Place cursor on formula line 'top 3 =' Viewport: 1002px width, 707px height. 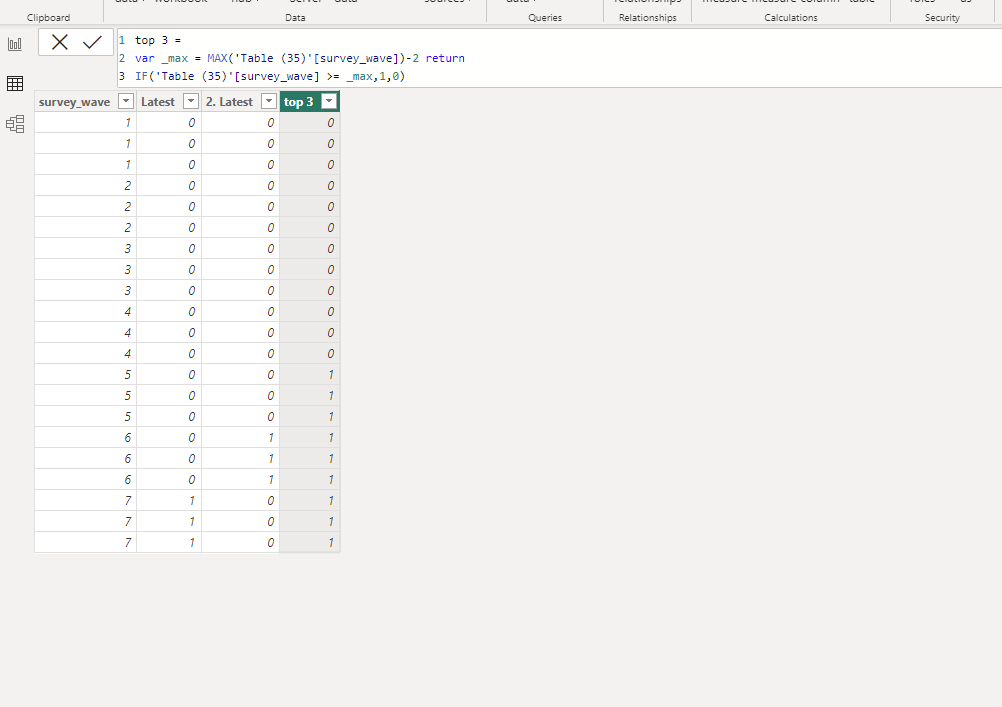point(158,40)
